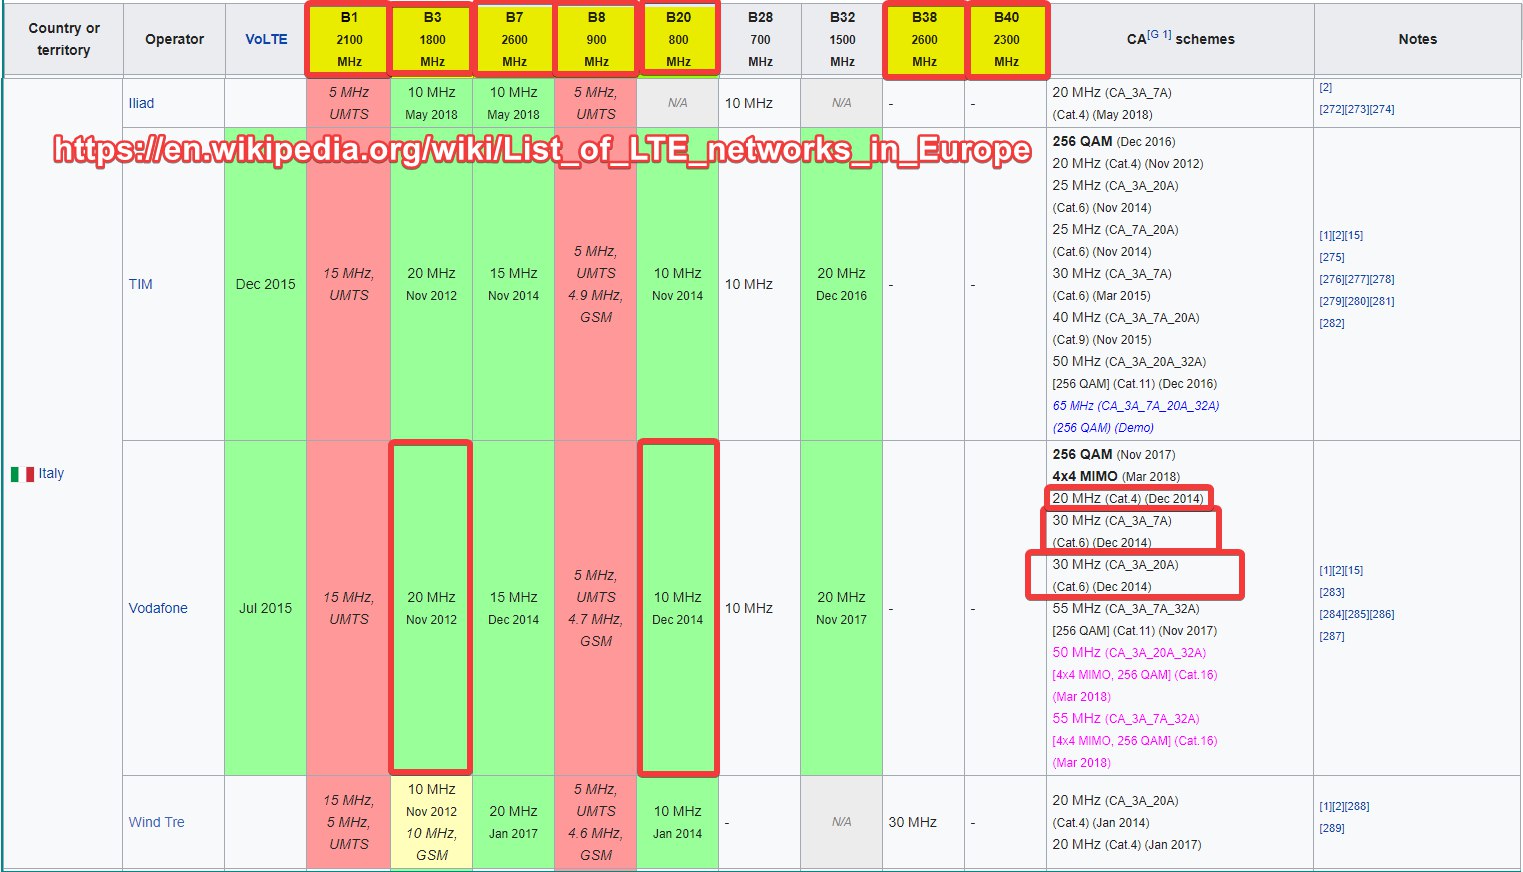Select Wind Tre's B20 cell 10 MHz Jan 2014
The height and width of the screenshot is (872, 1523).
[x=678, y=822]
